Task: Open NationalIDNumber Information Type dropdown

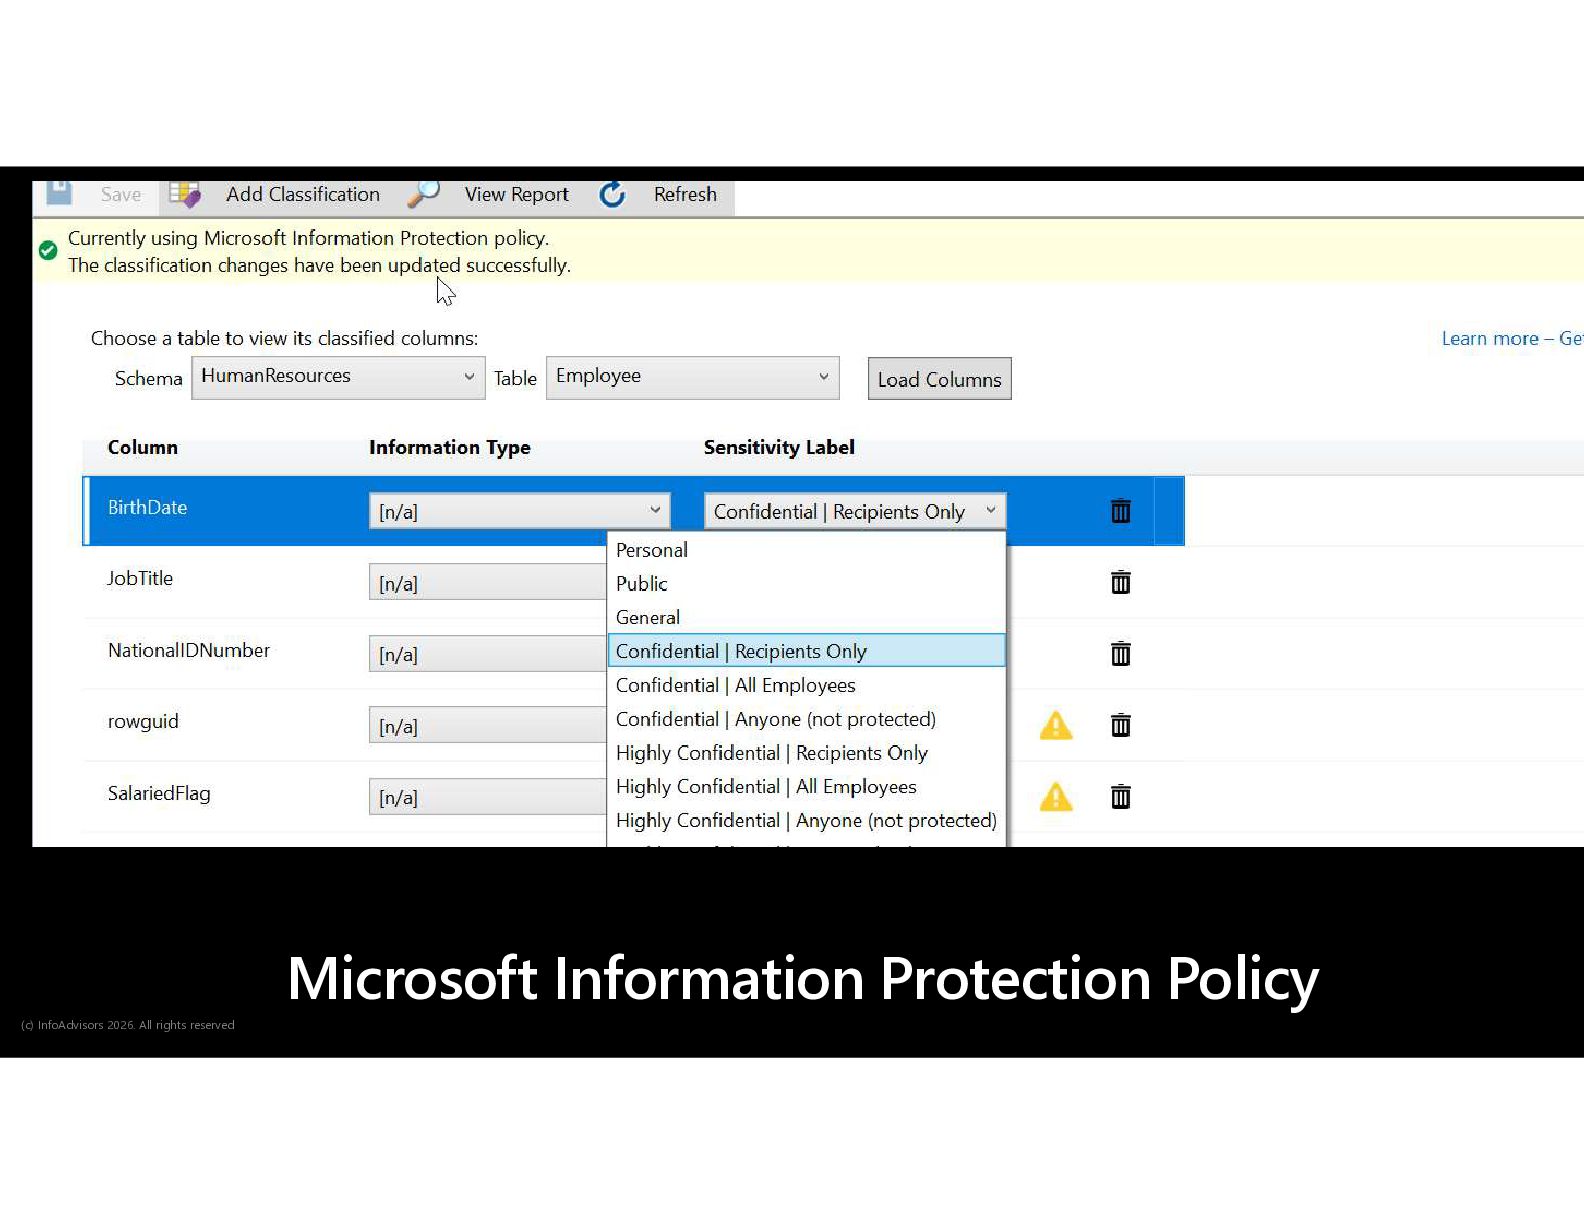Action: point(488,654)
